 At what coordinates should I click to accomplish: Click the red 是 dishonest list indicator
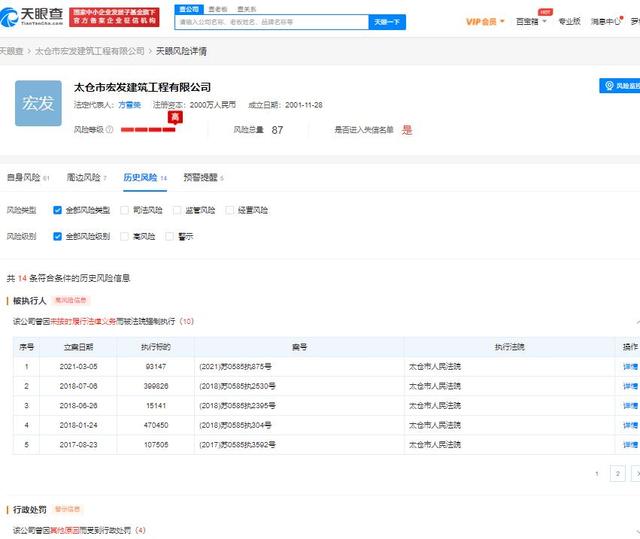point(407,130)
